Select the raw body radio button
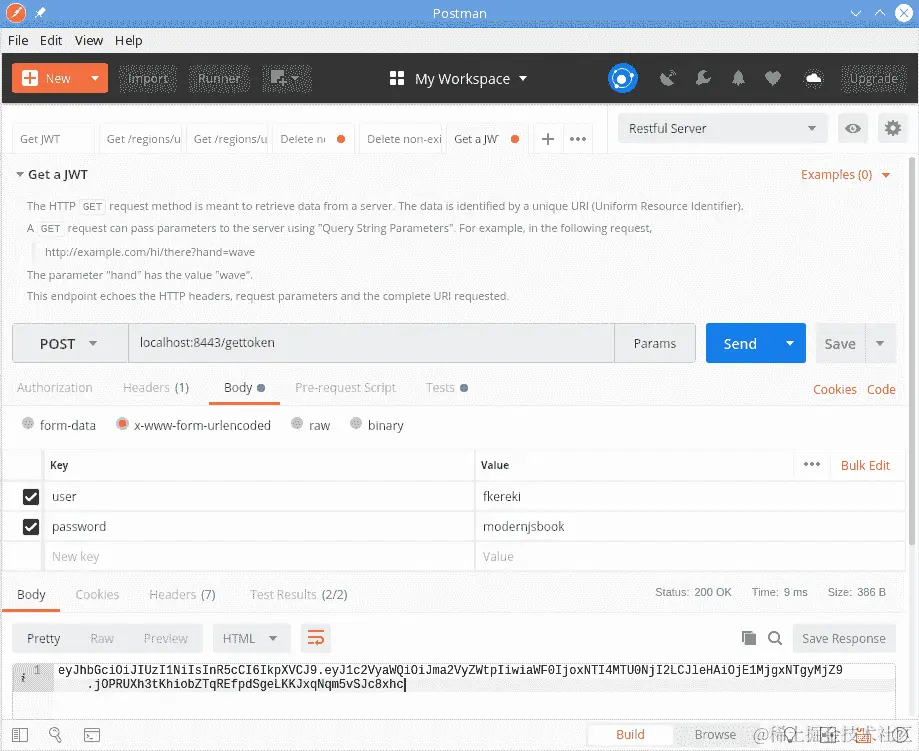The width and height of the screenshot is (919, 751). 297,423
